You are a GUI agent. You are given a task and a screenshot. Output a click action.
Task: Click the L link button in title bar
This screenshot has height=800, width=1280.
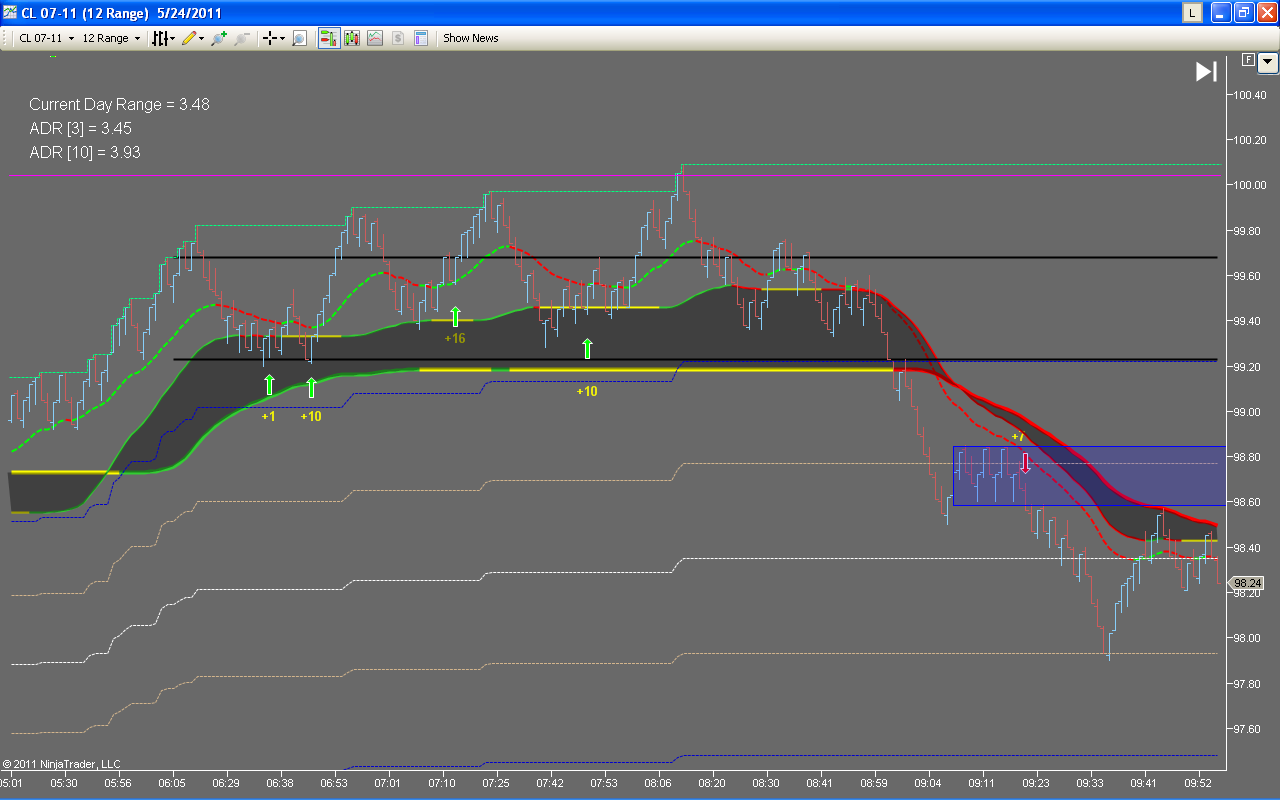coord(1192,12)
